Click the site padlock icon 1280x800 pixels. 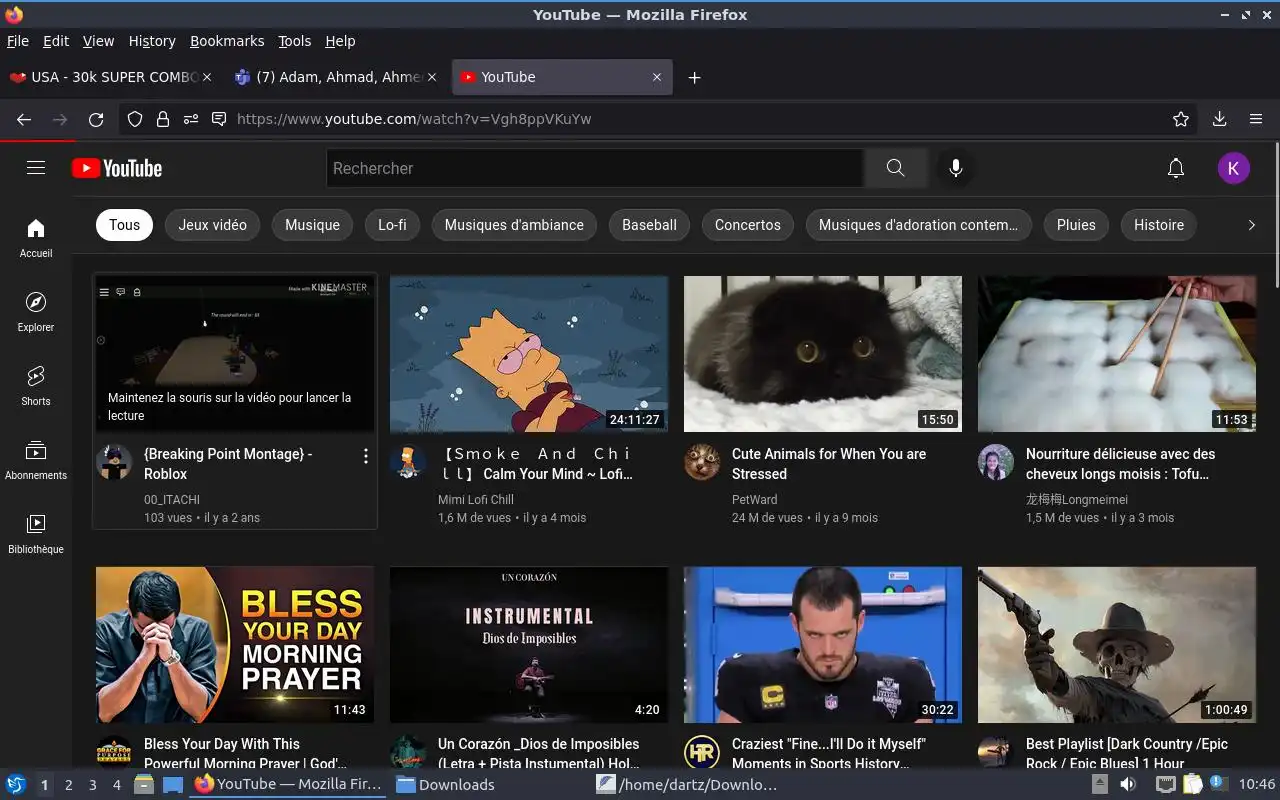pos(163,119)
